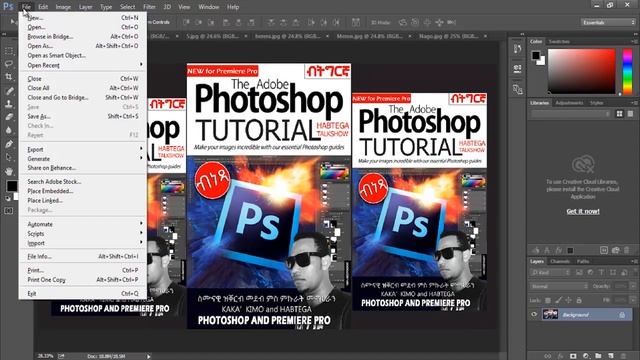Toggle filter for pixel layers
This screenshot has height=360, width=640.
579,272
